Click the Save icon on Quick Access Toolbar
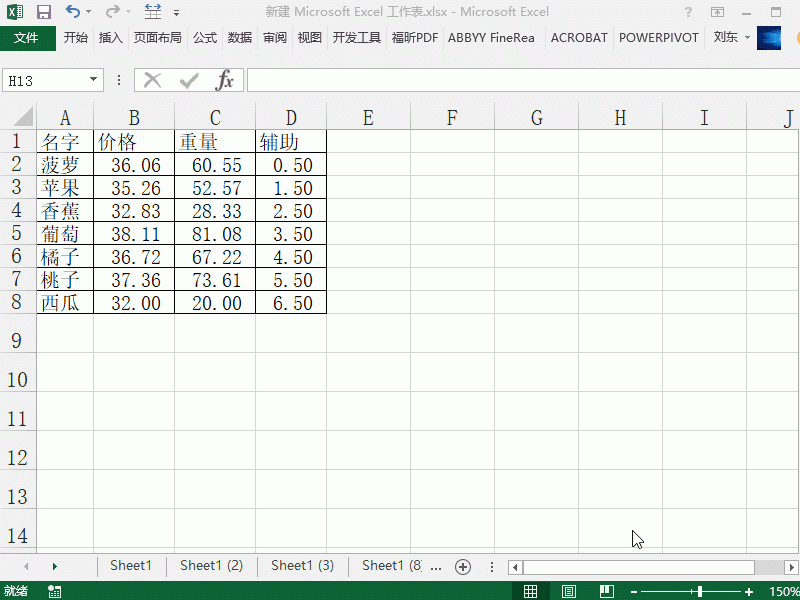 click(x=42, y=11)
